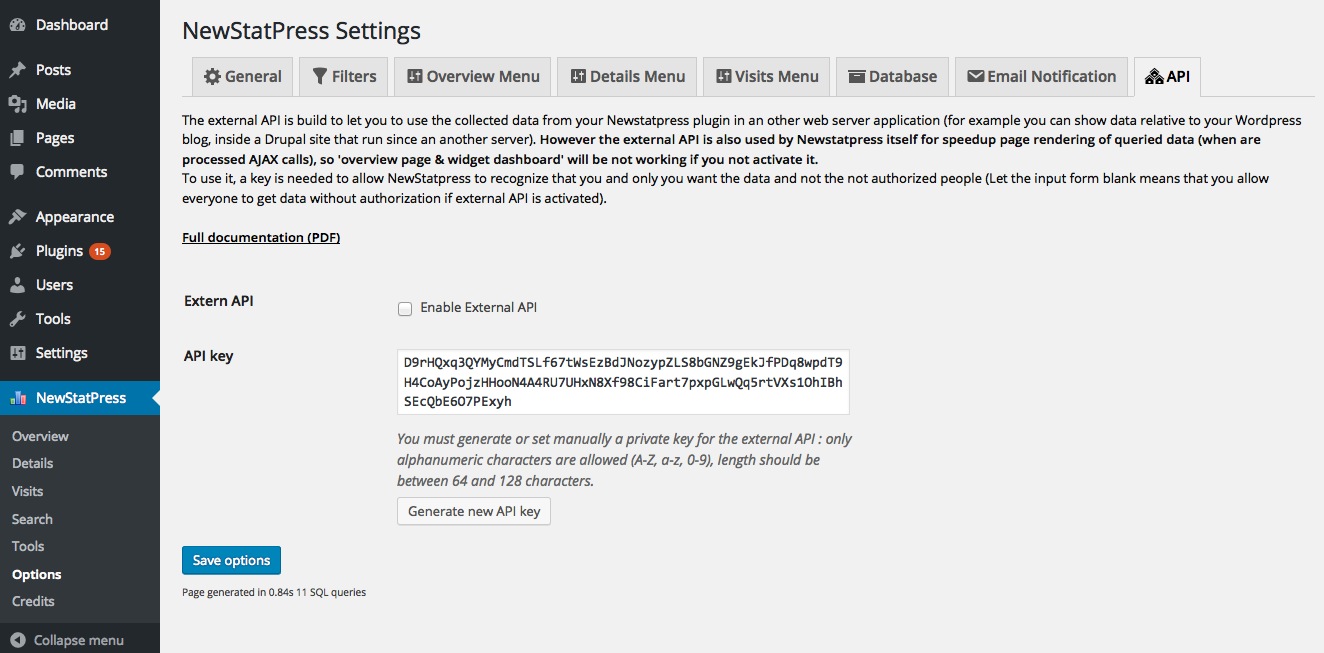Save options with the blue button

tap(231, 560)
